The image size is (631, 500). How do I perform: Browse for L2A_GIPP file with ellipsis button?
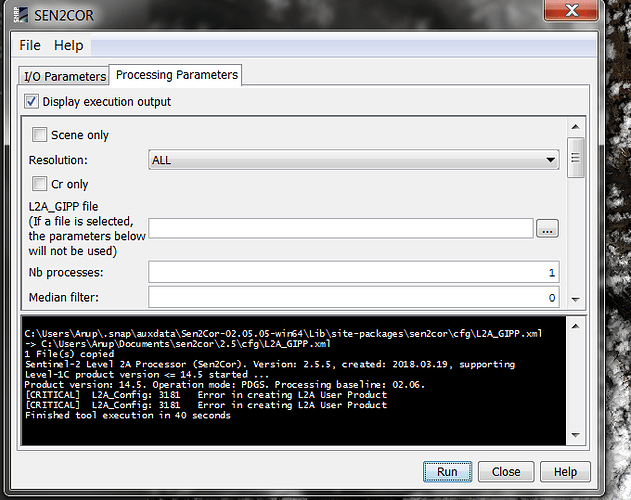tap(547, 229)
